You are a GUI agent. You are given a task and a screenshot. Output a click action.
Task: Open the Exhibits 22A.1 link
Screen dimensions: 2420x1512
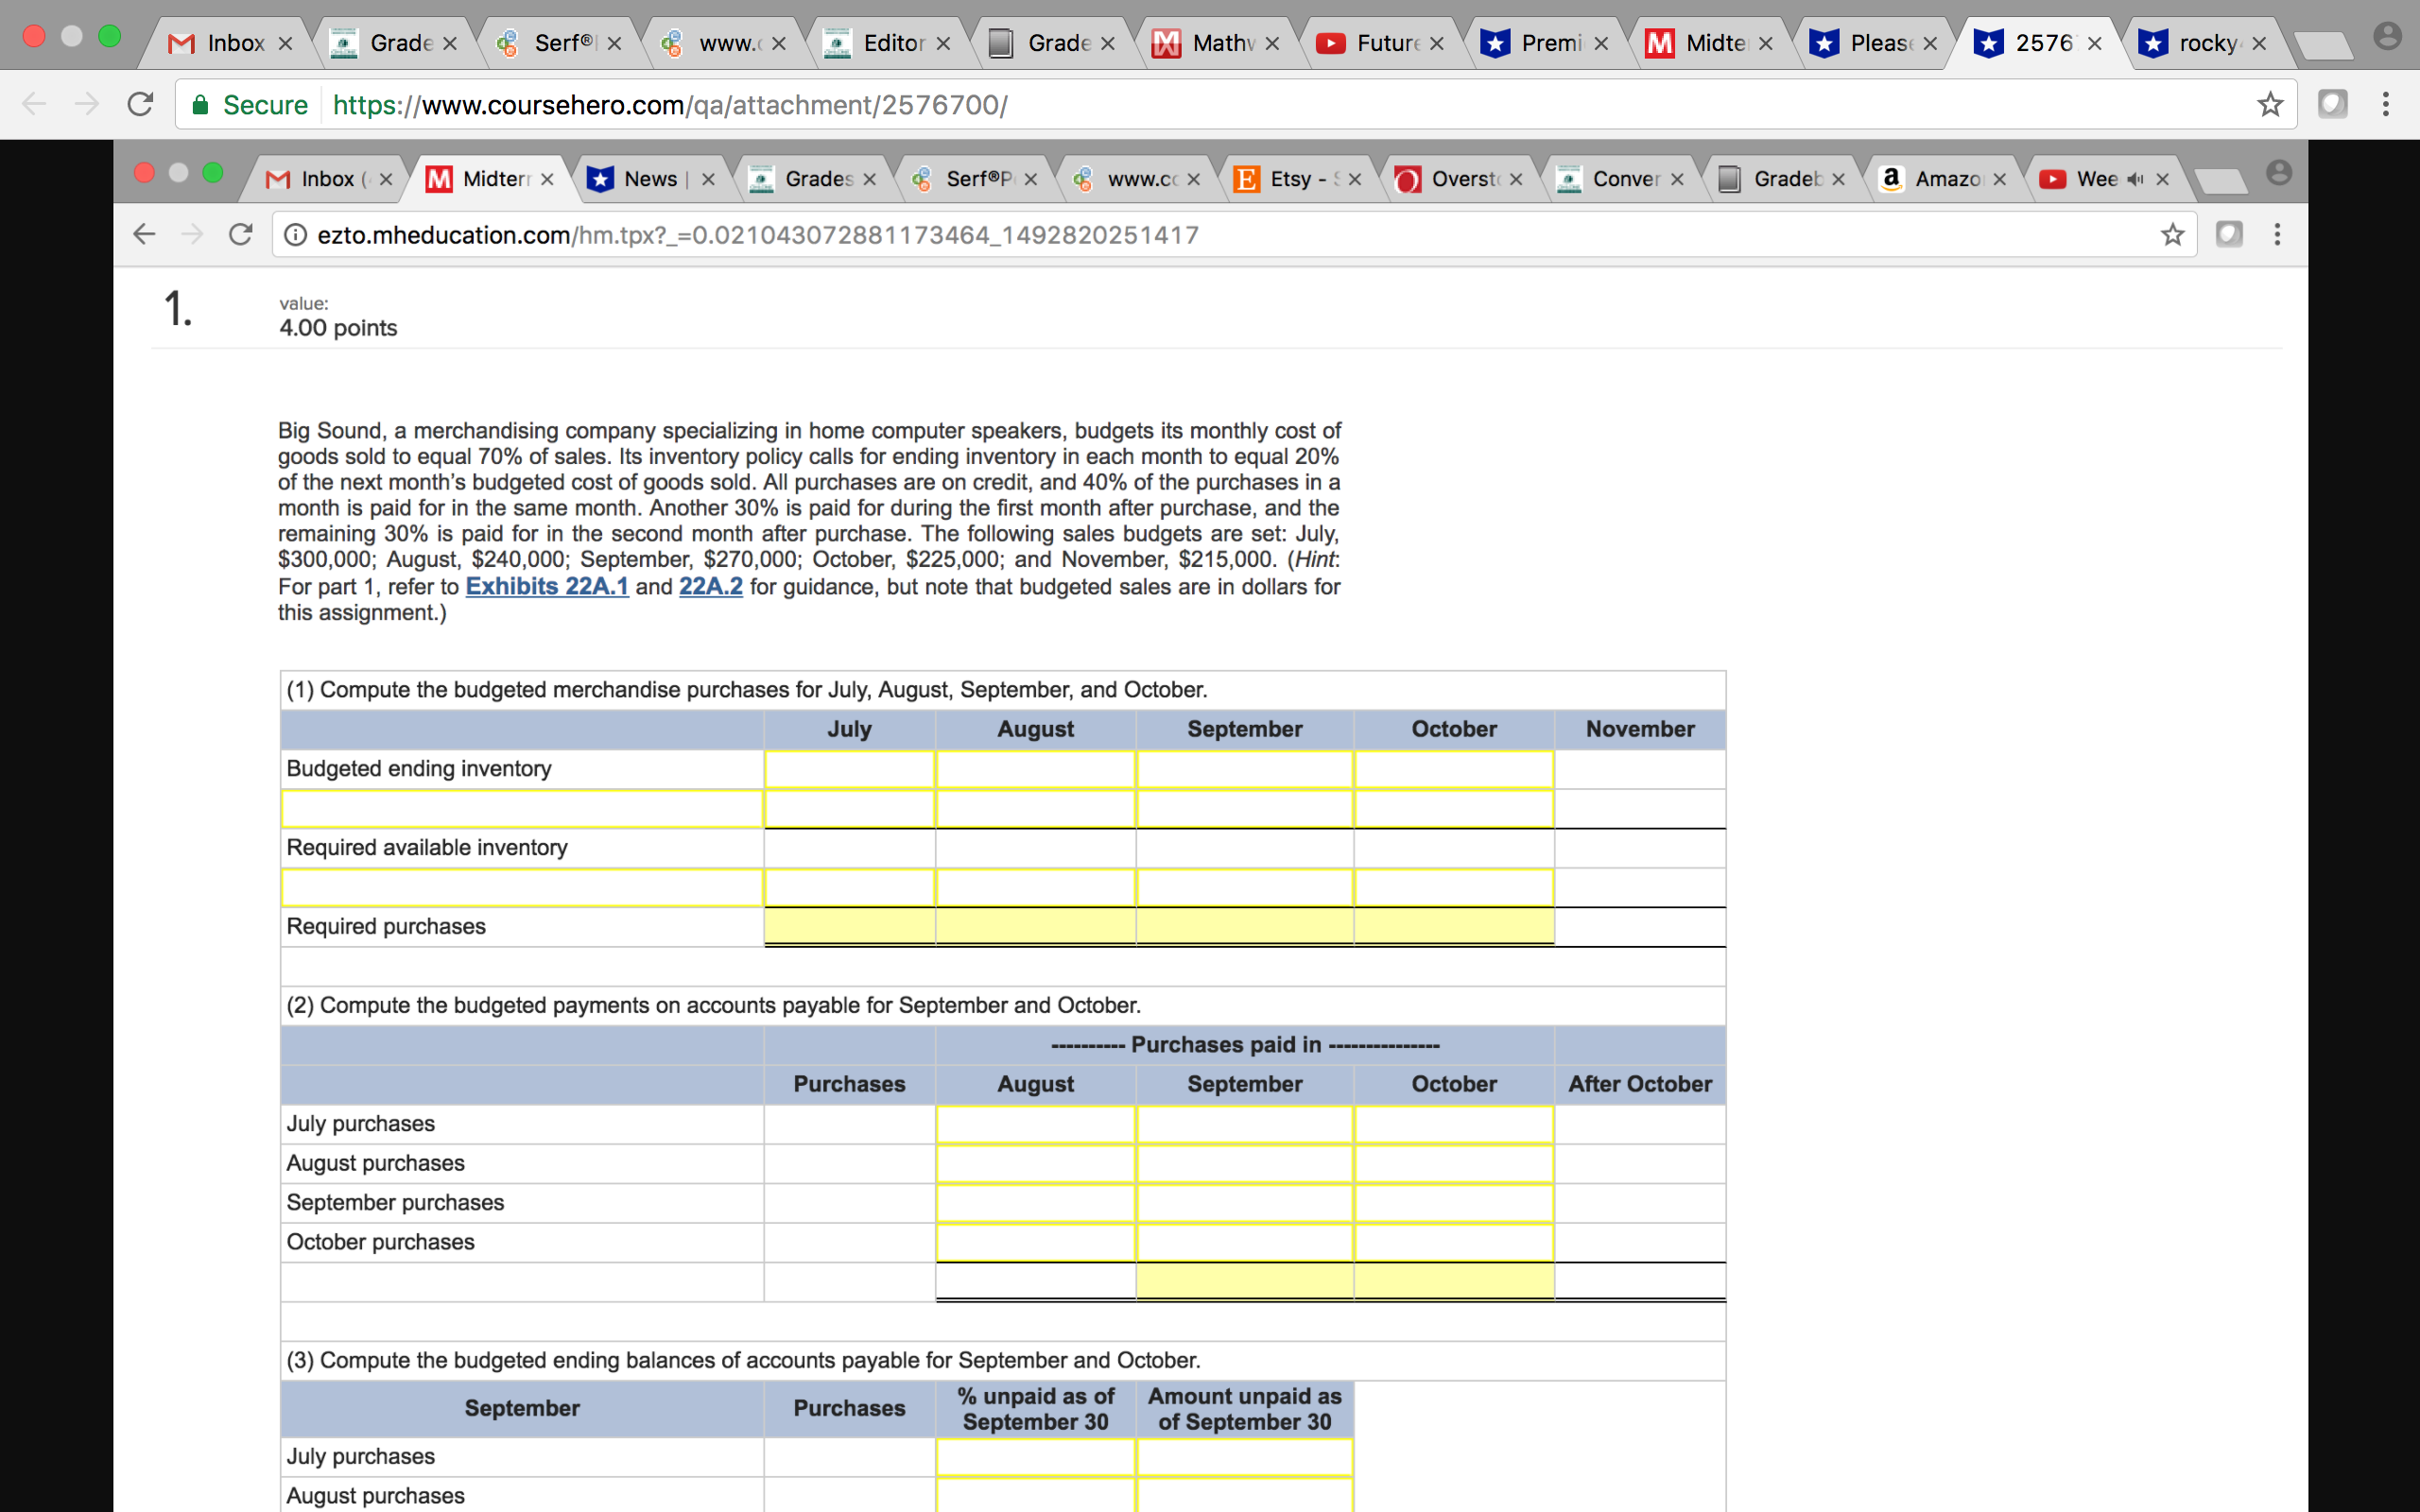pyautogui.click(x=547, y=586)
